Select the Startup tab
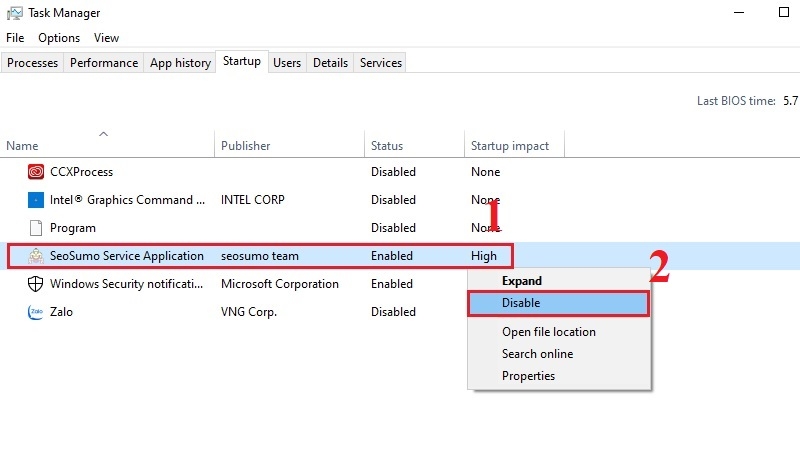 242,61
